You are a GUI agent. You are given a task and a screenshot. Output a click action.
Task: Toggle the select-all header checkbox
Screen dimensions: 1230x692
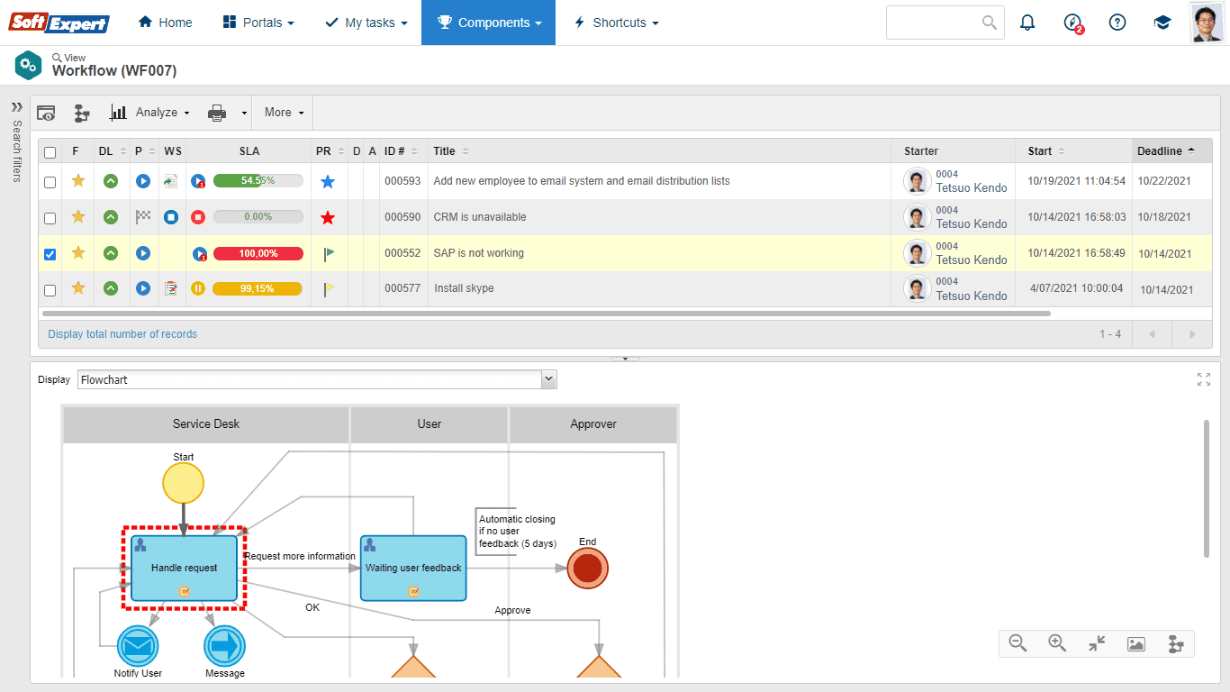click(x=50, y=152)
